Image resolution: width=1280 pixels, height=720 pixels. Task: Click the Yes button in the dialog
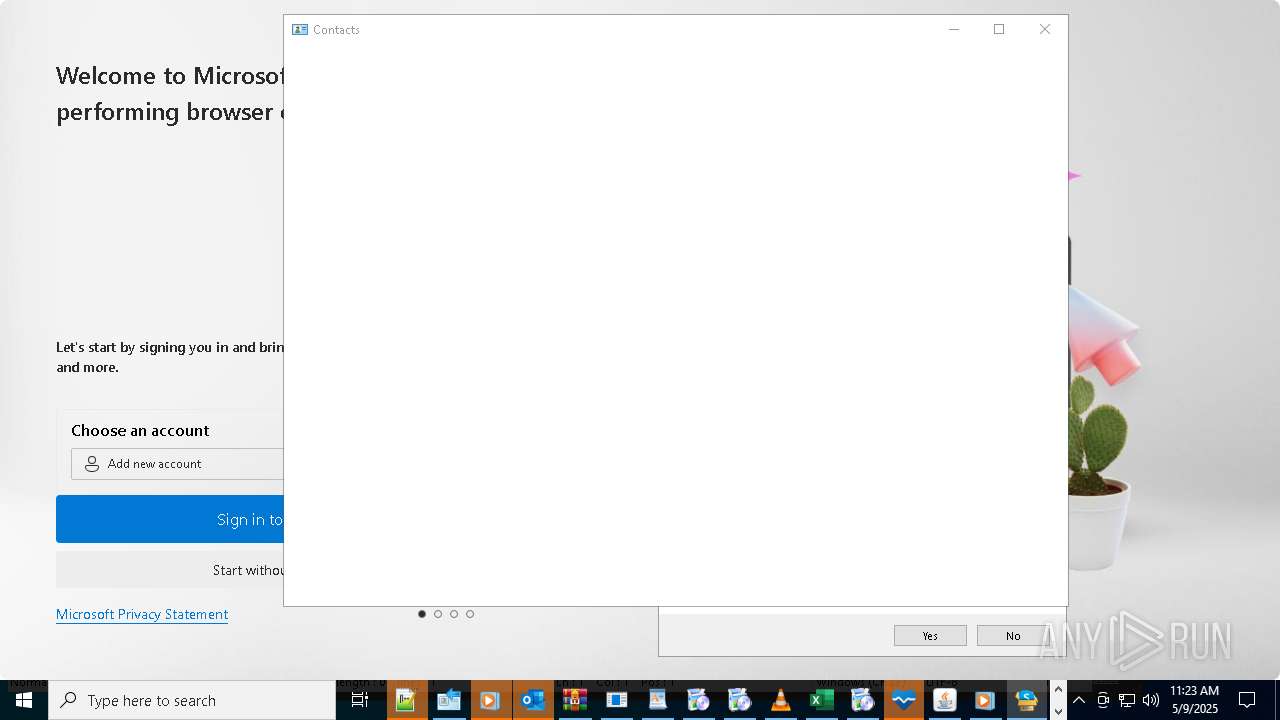click(930, 636)
